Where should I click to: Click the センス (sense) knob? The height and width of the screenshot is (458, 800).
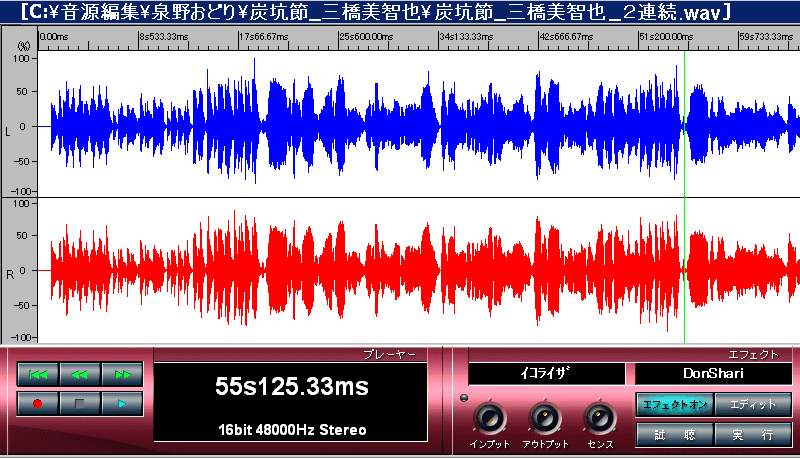coord(599,417)
